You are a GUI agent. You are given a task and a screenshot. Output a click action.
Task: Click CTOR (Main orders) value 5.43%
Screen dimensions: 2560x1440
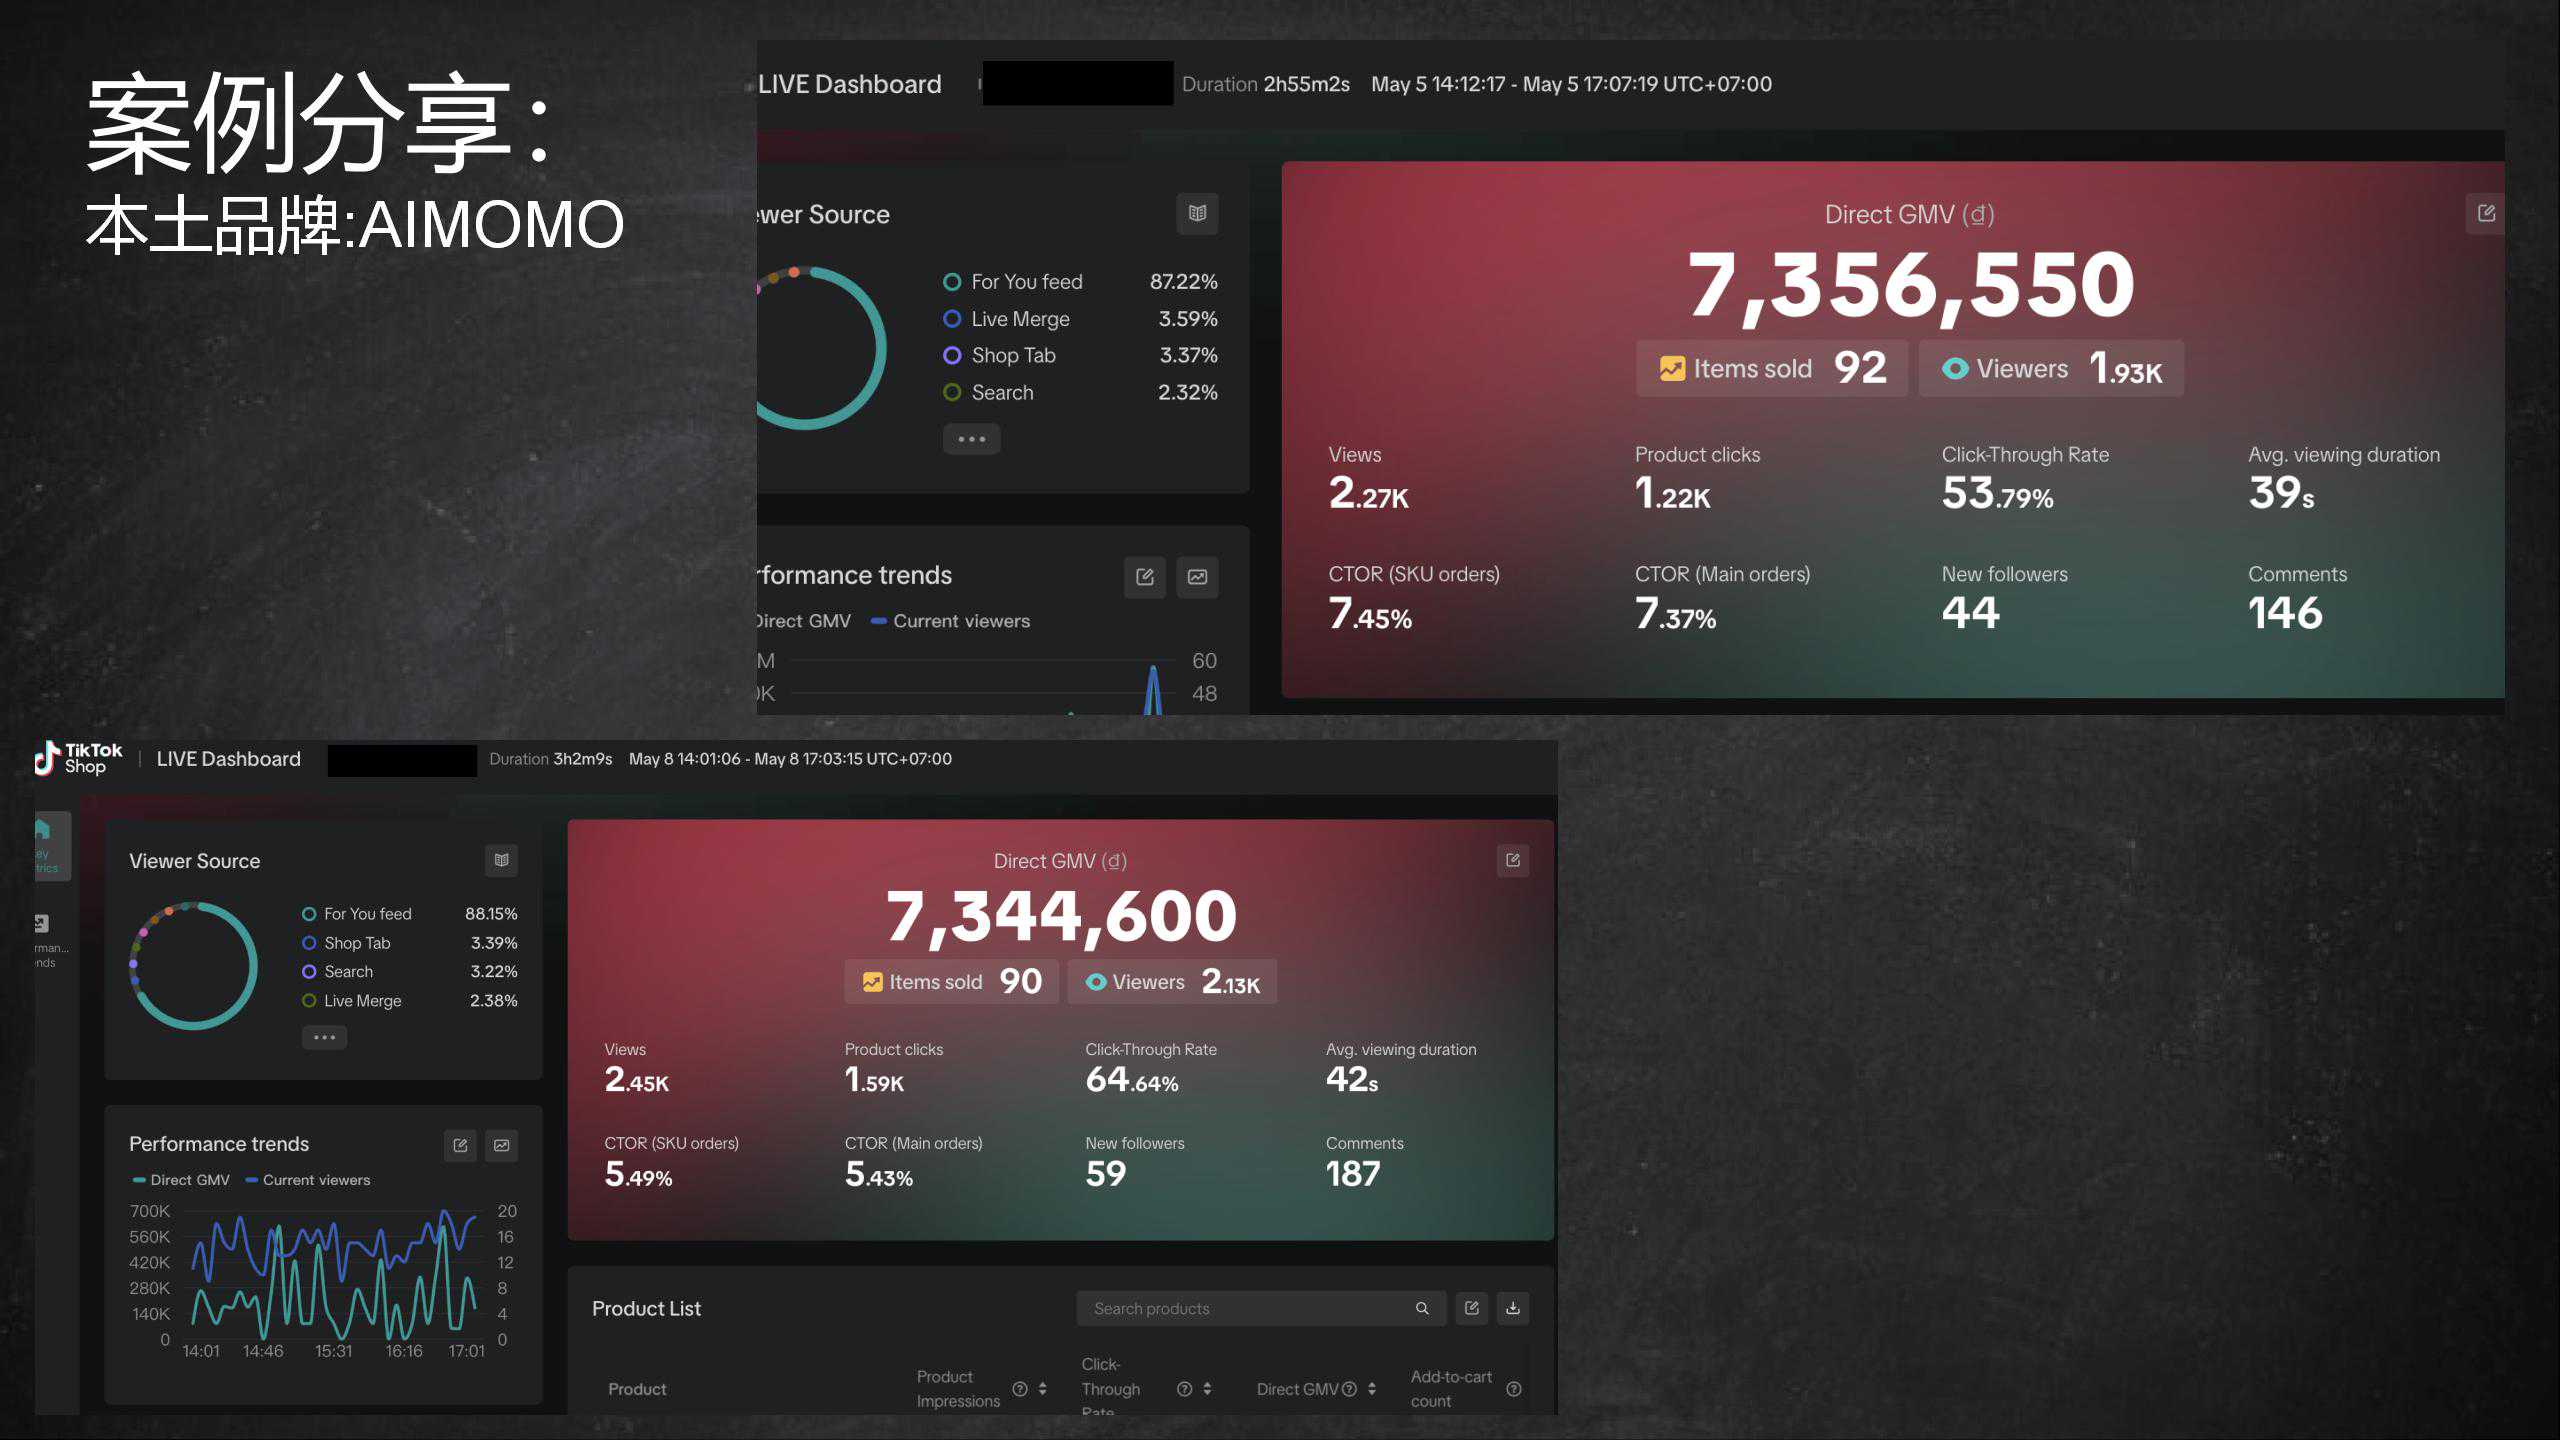click(x=878, y=1174)
